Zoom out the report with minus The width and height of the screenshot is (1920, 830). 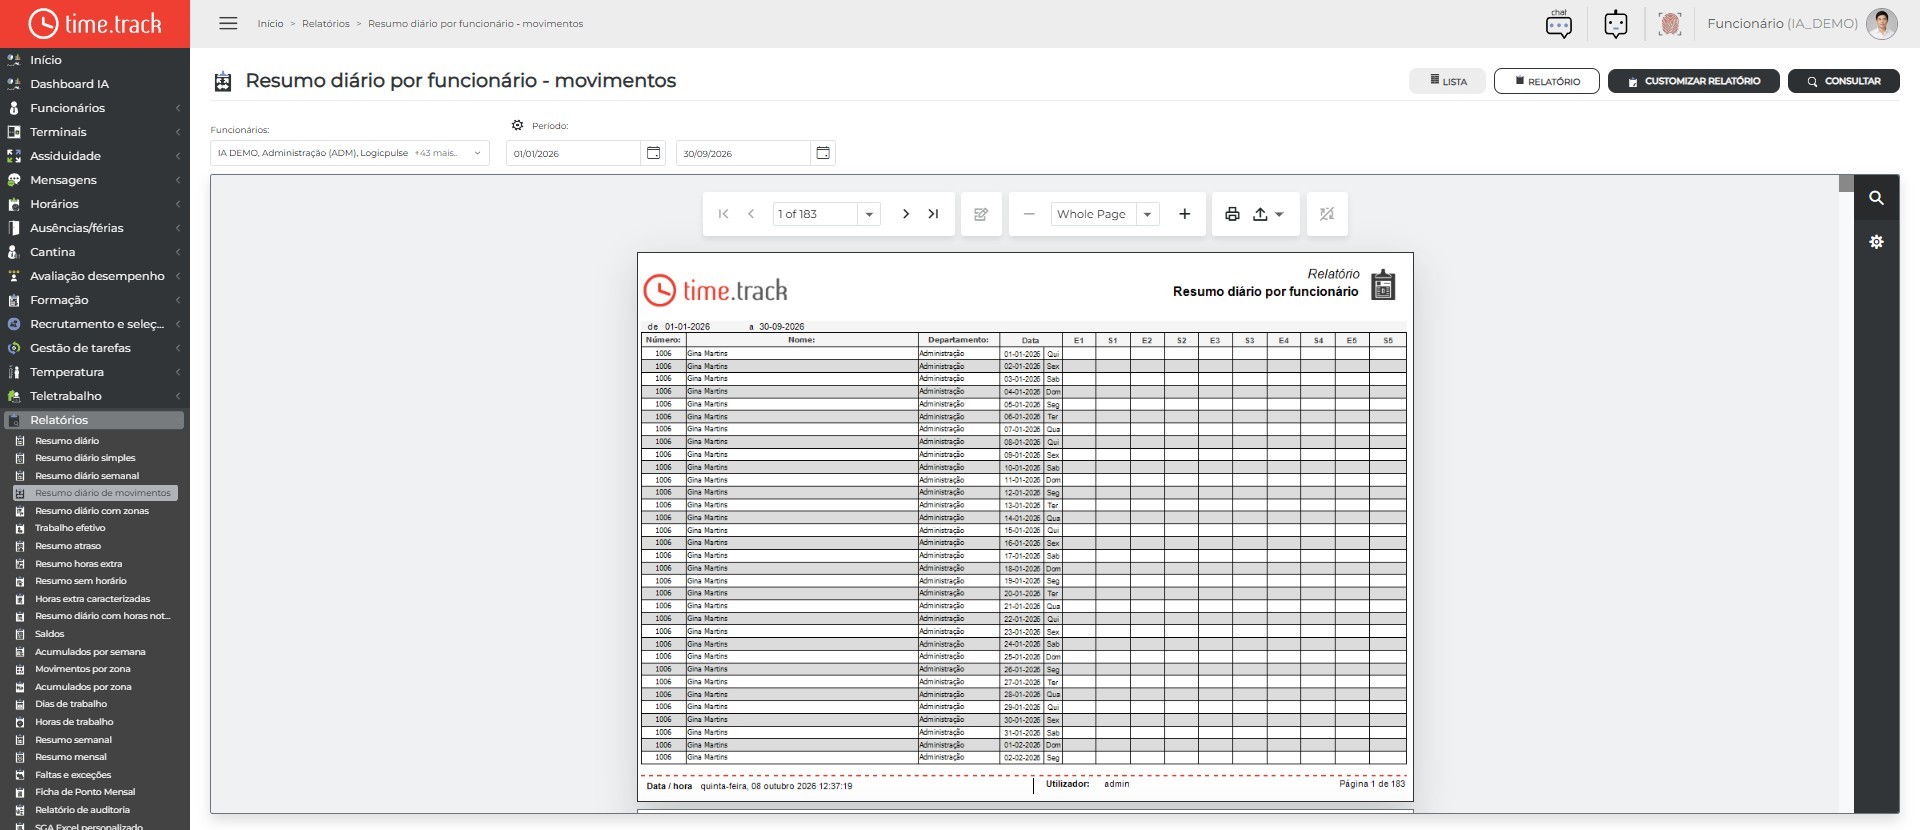(1028, 214)
